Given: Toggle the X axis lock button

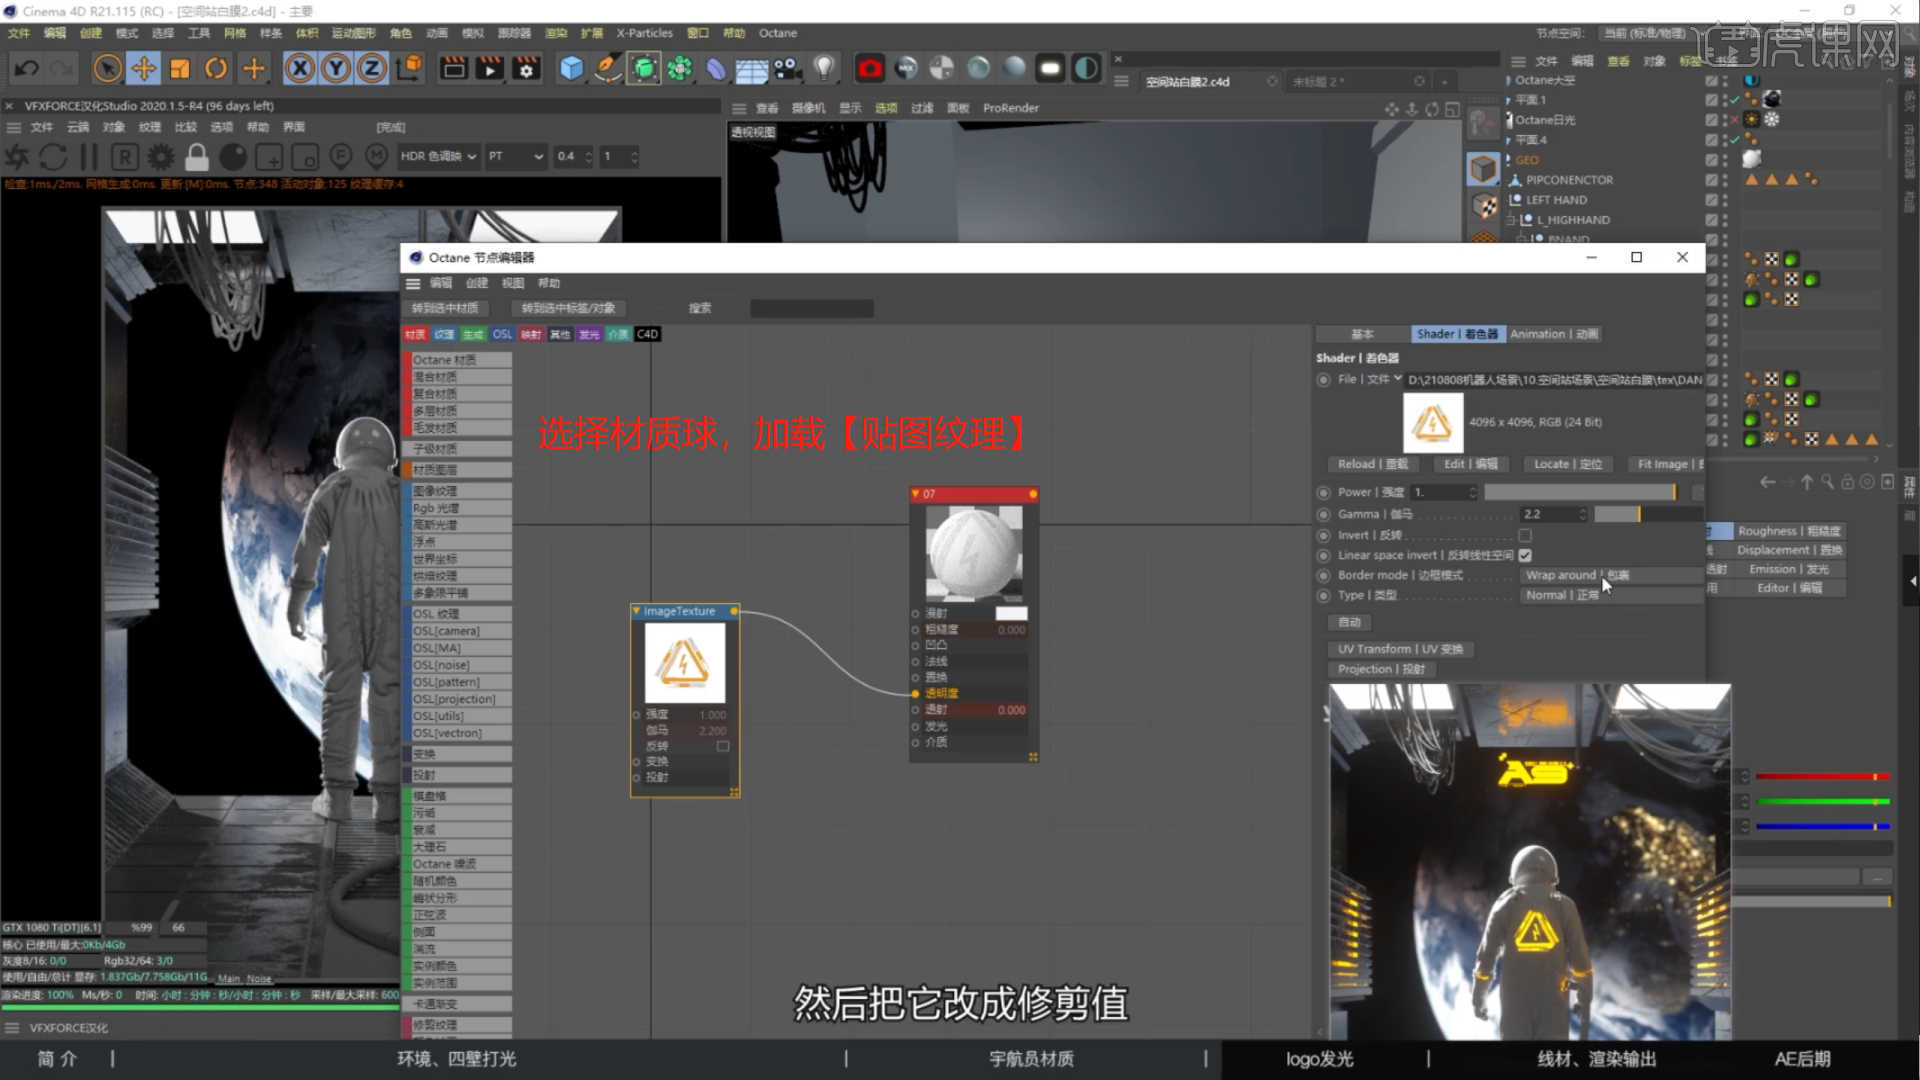Looking at the screenshot, I should (299, 68).
